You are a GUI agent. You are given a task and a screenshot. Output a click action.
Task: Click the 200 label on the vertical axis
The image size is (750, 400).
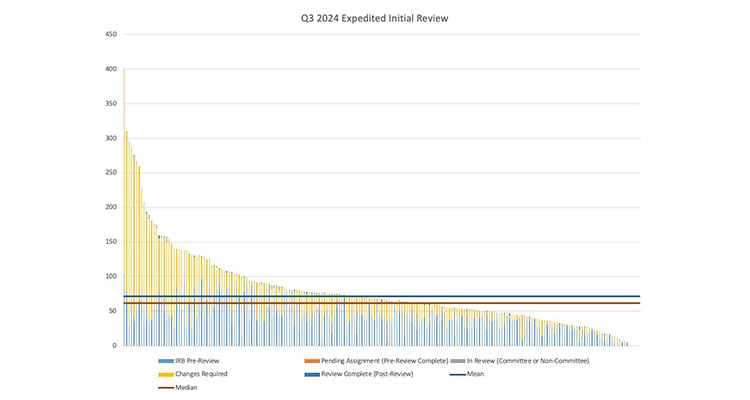click(x=110, y=207)
